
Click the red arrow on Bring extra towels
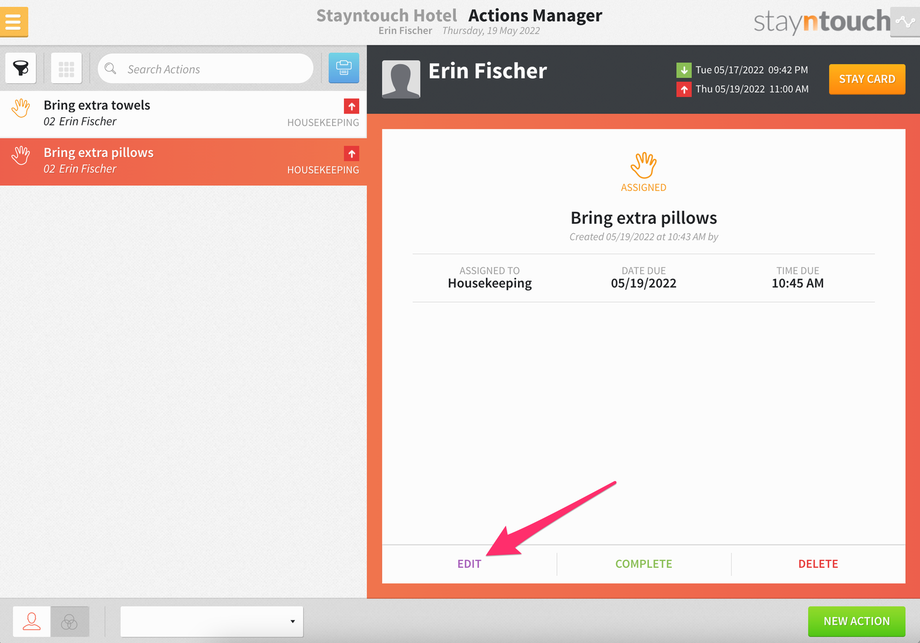[x=351, y=106]
